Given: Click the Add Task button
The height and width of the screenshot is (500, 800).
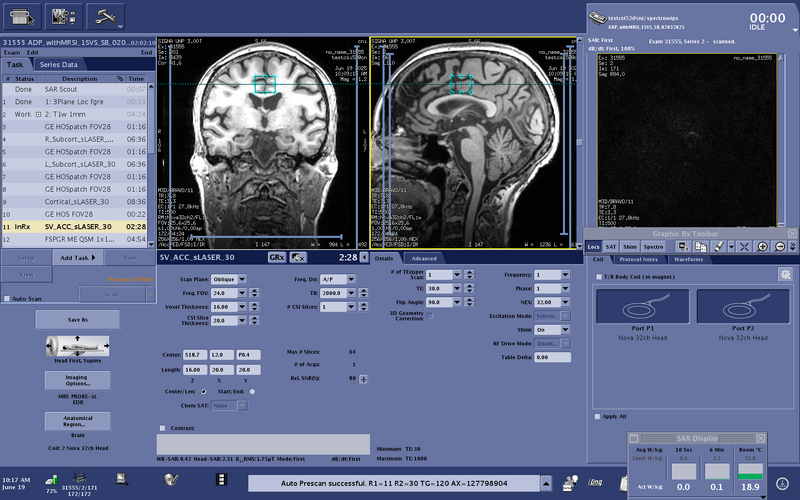Looking at the screenshot, I should 78,258.
